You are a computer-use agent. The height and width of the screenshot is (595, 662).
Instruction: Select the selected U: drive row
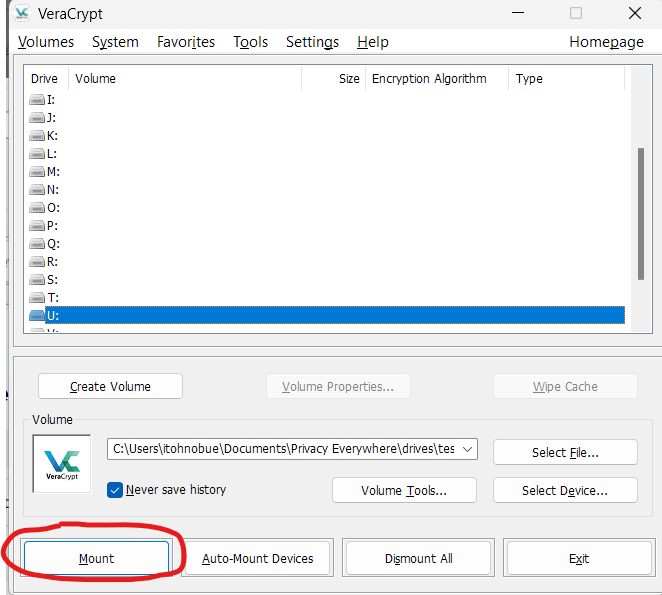[x=327, y=315]
